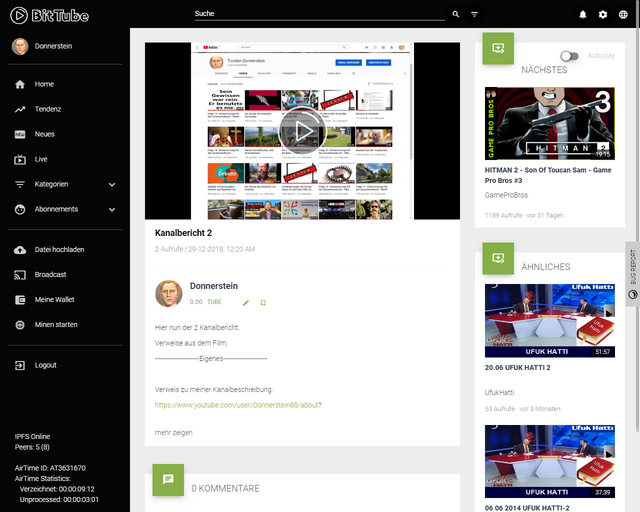This screenshot has width=640, height=512.
Task: Click the Suche search field
Action: 320,14
